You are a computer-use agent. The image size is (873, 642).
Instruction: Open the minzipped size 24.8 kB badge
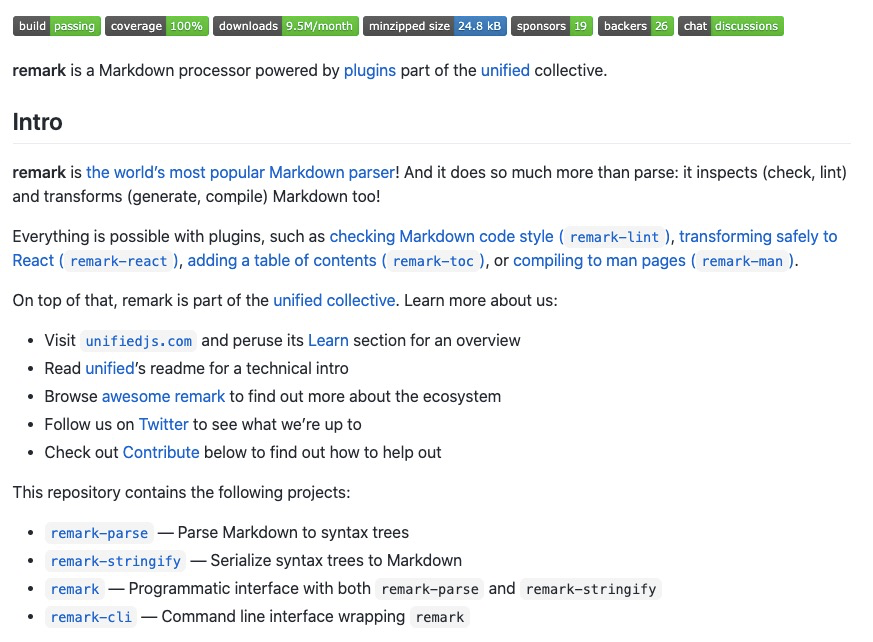click(435, 26)
